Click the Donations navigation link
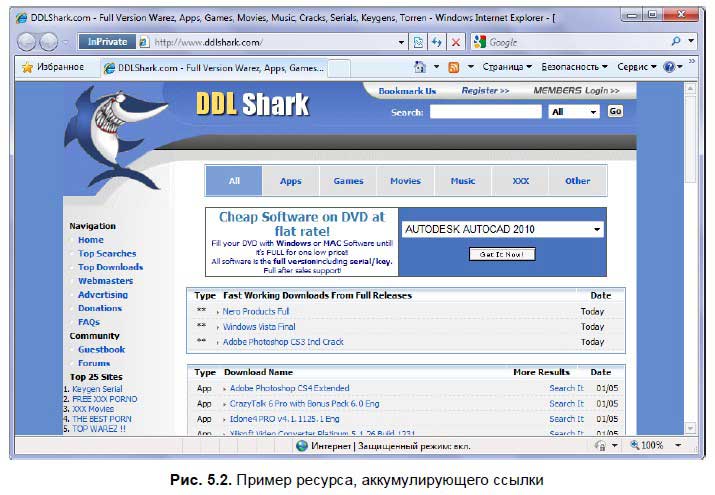Image resolution: width=715 pixels, height=495 pixels. point(100,308)
